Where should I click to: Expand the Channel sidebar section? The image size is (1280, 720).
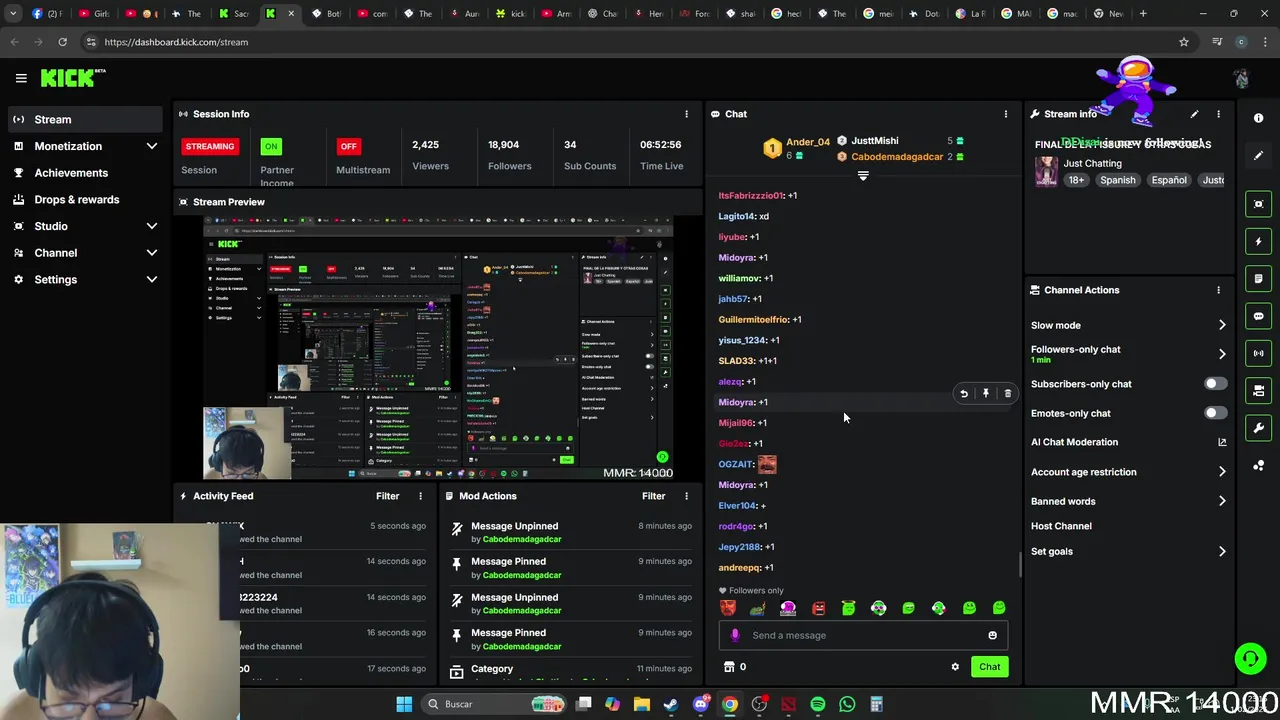pos(152,253)
